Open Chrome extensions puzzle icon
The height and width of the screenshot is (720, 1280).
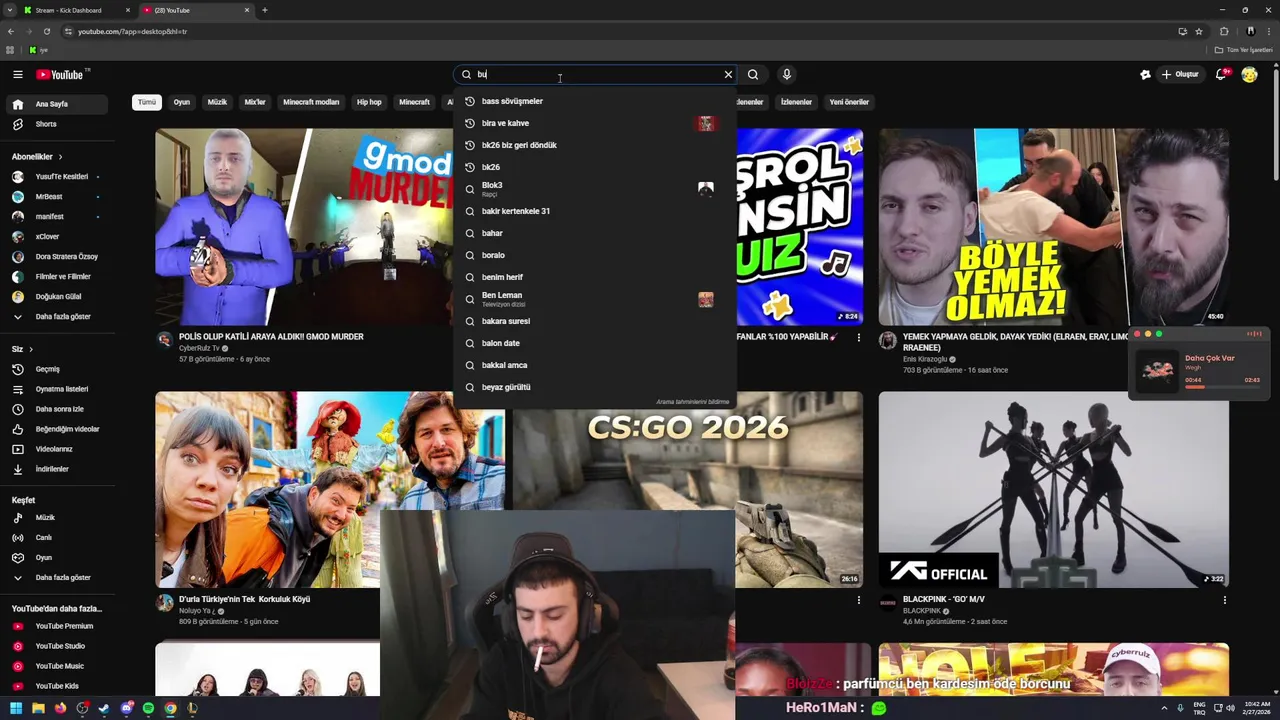(1224, 31)
